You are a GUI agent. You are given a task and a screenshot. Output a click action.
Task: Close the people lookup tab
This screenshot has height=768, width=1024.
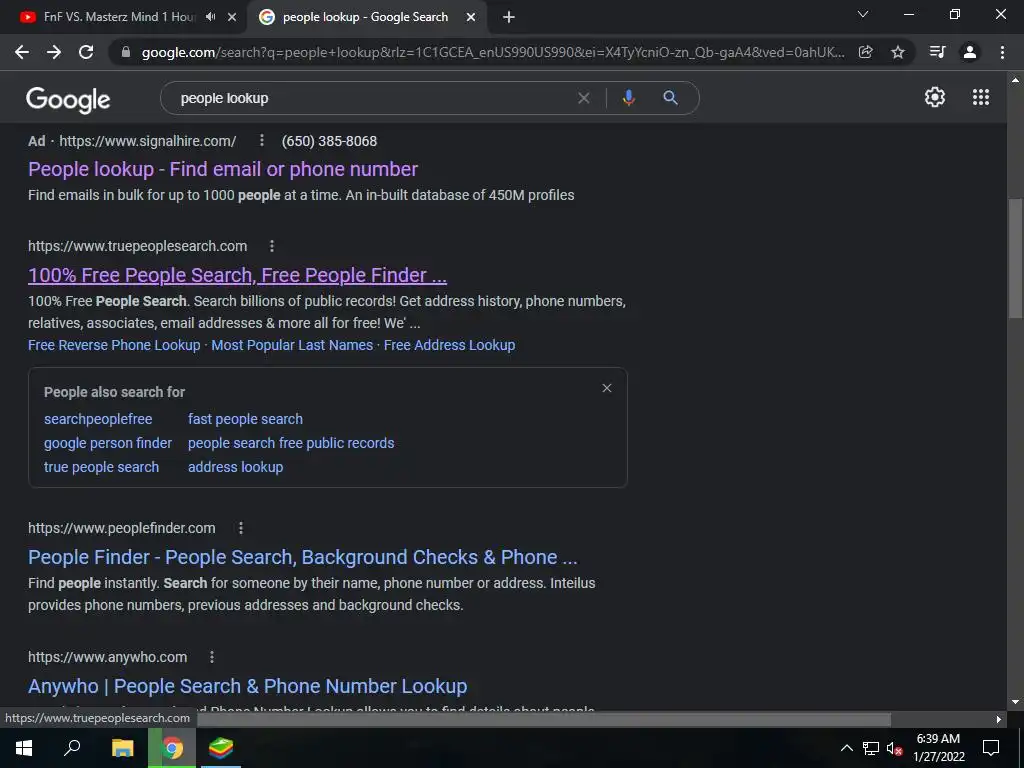point(471,17)
